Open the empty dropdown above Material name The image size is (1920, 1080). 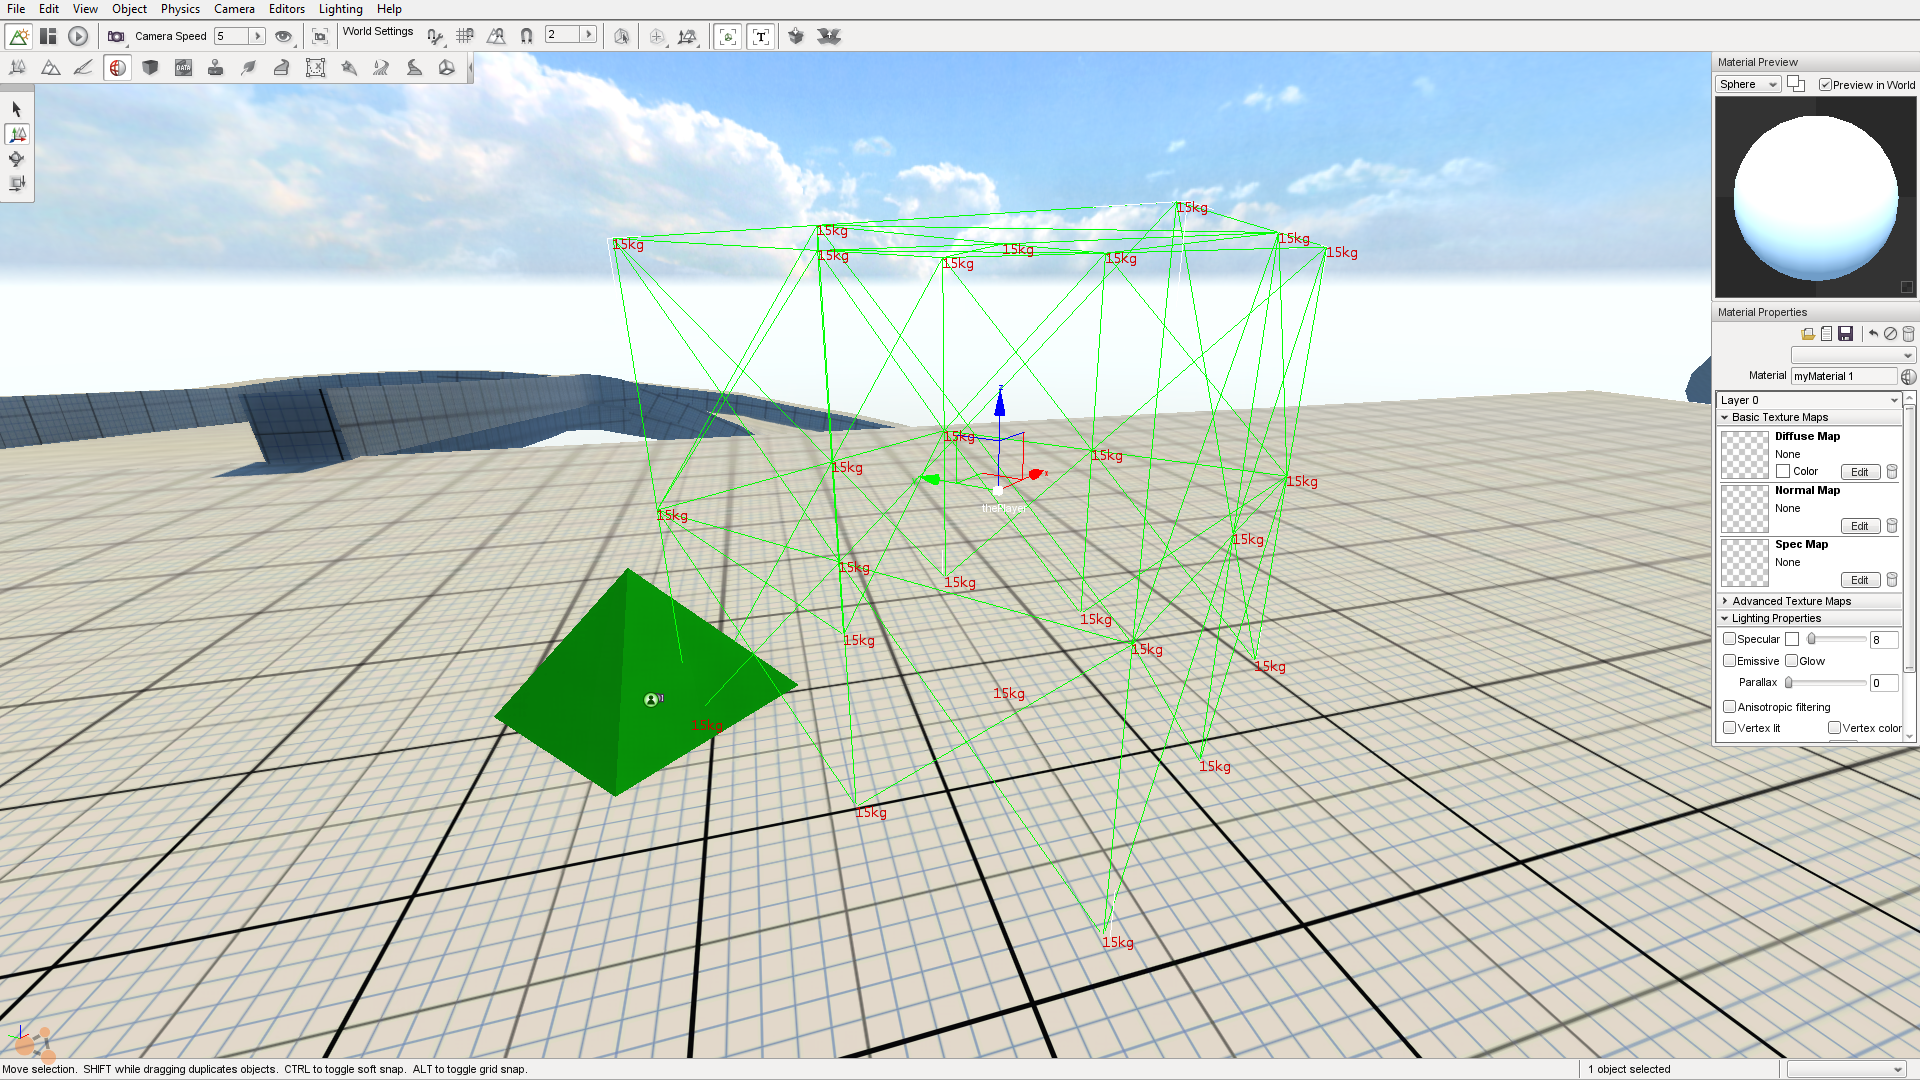[x=1853, y=356]
